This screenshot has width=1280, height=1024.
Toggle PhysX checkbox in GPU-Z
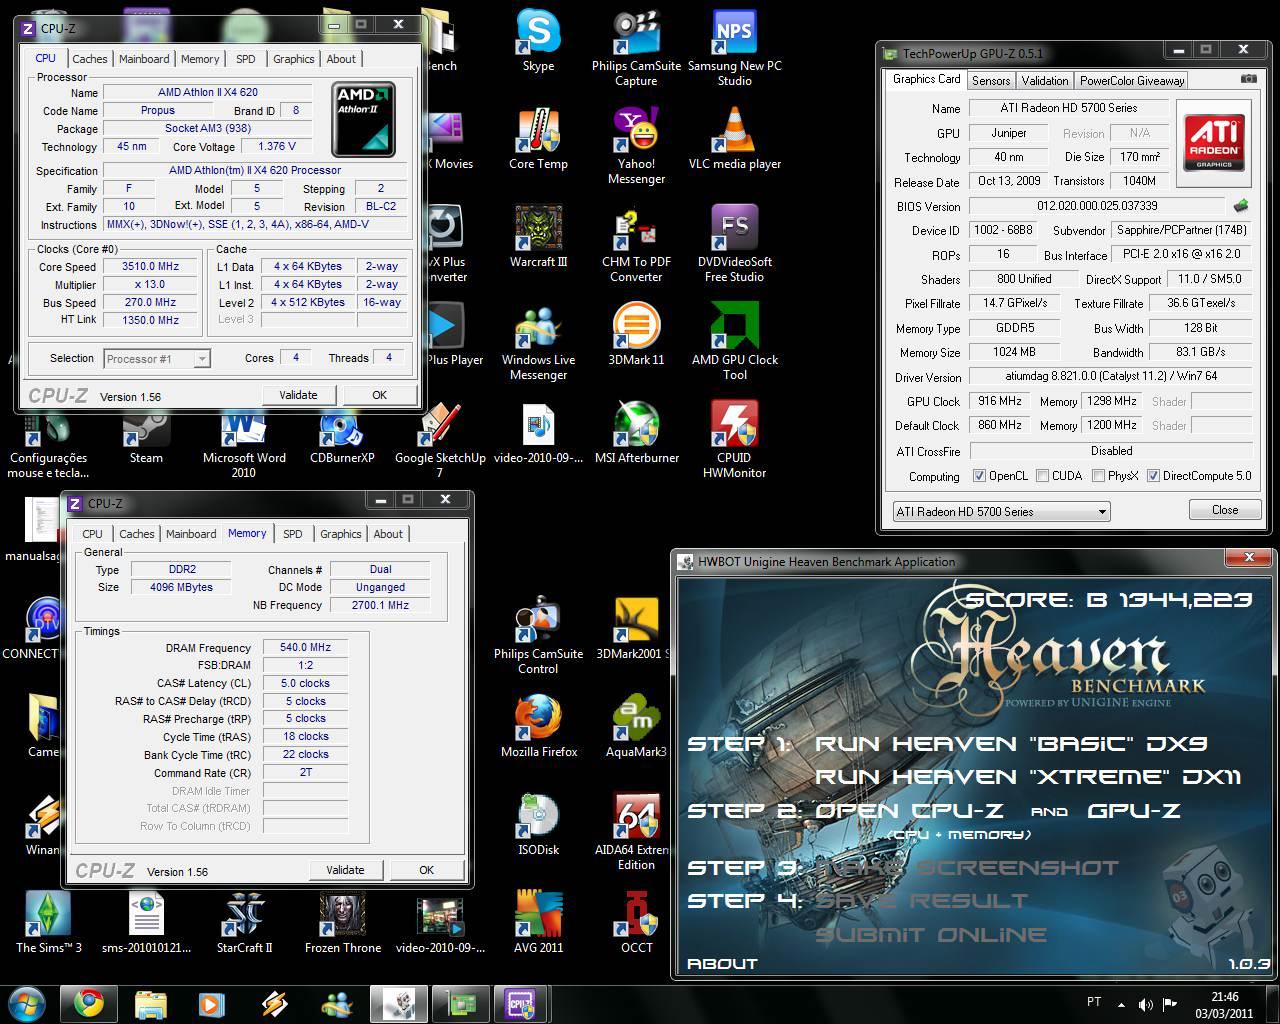1098,476
